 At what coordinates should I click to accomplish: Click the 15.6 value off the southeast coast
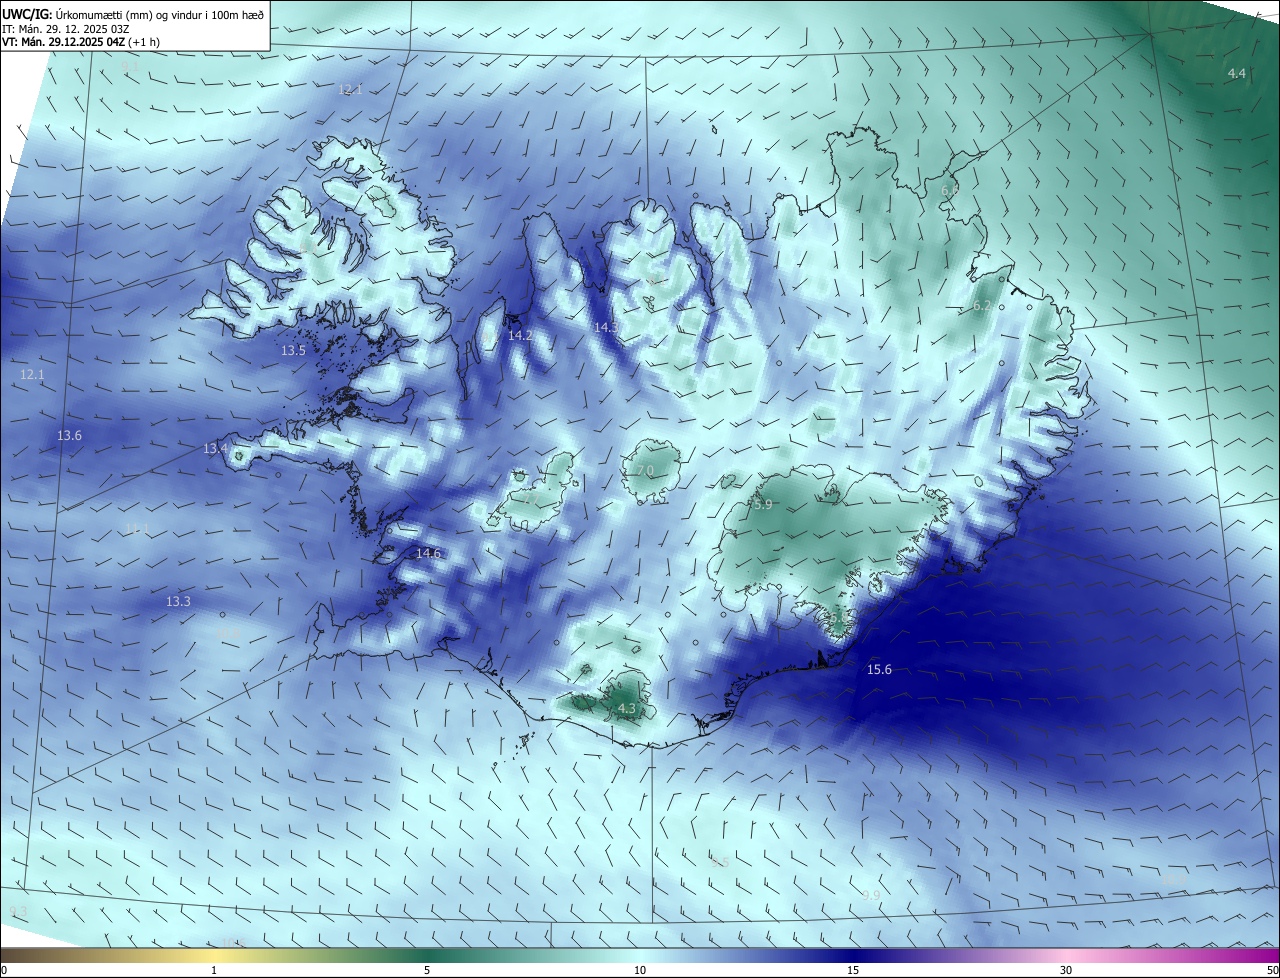[x=879, y=670]
